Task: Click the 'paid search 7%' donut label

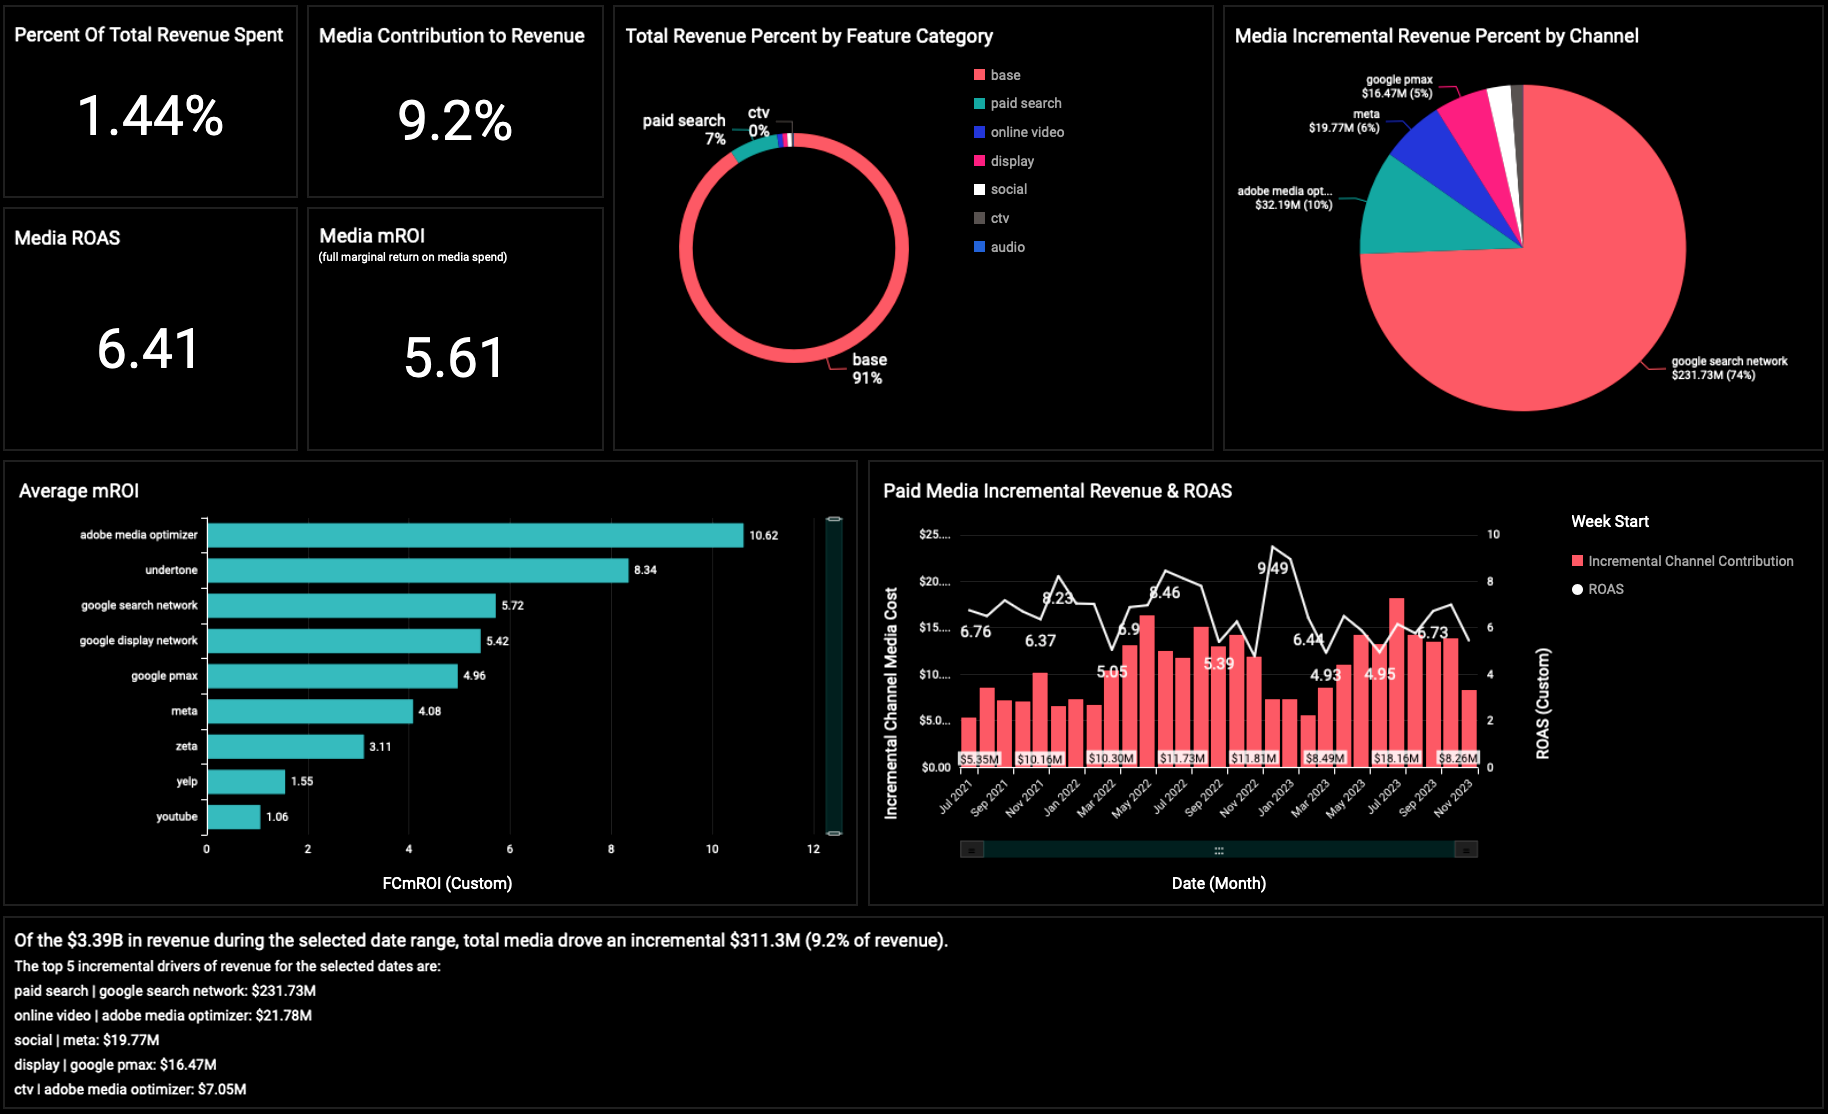Action: pyautogui.click(x=684, y=129)
